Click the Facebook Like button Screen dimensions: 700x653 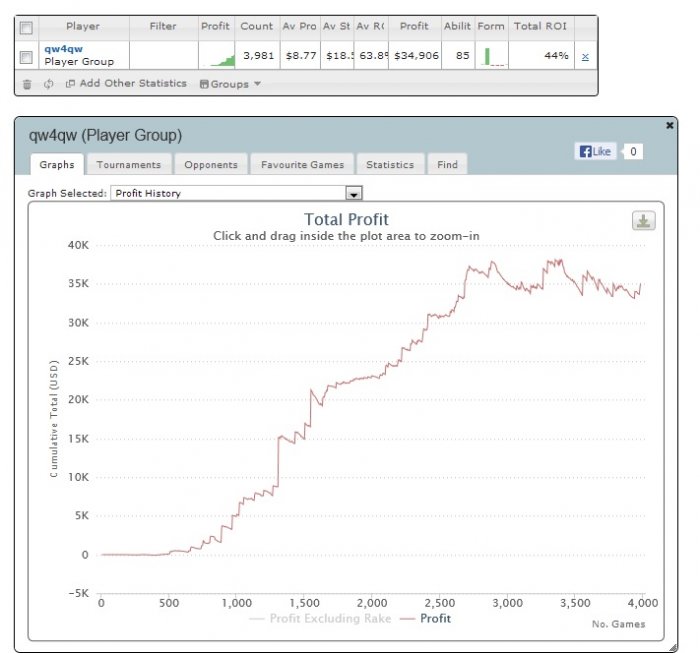point(595,151)
